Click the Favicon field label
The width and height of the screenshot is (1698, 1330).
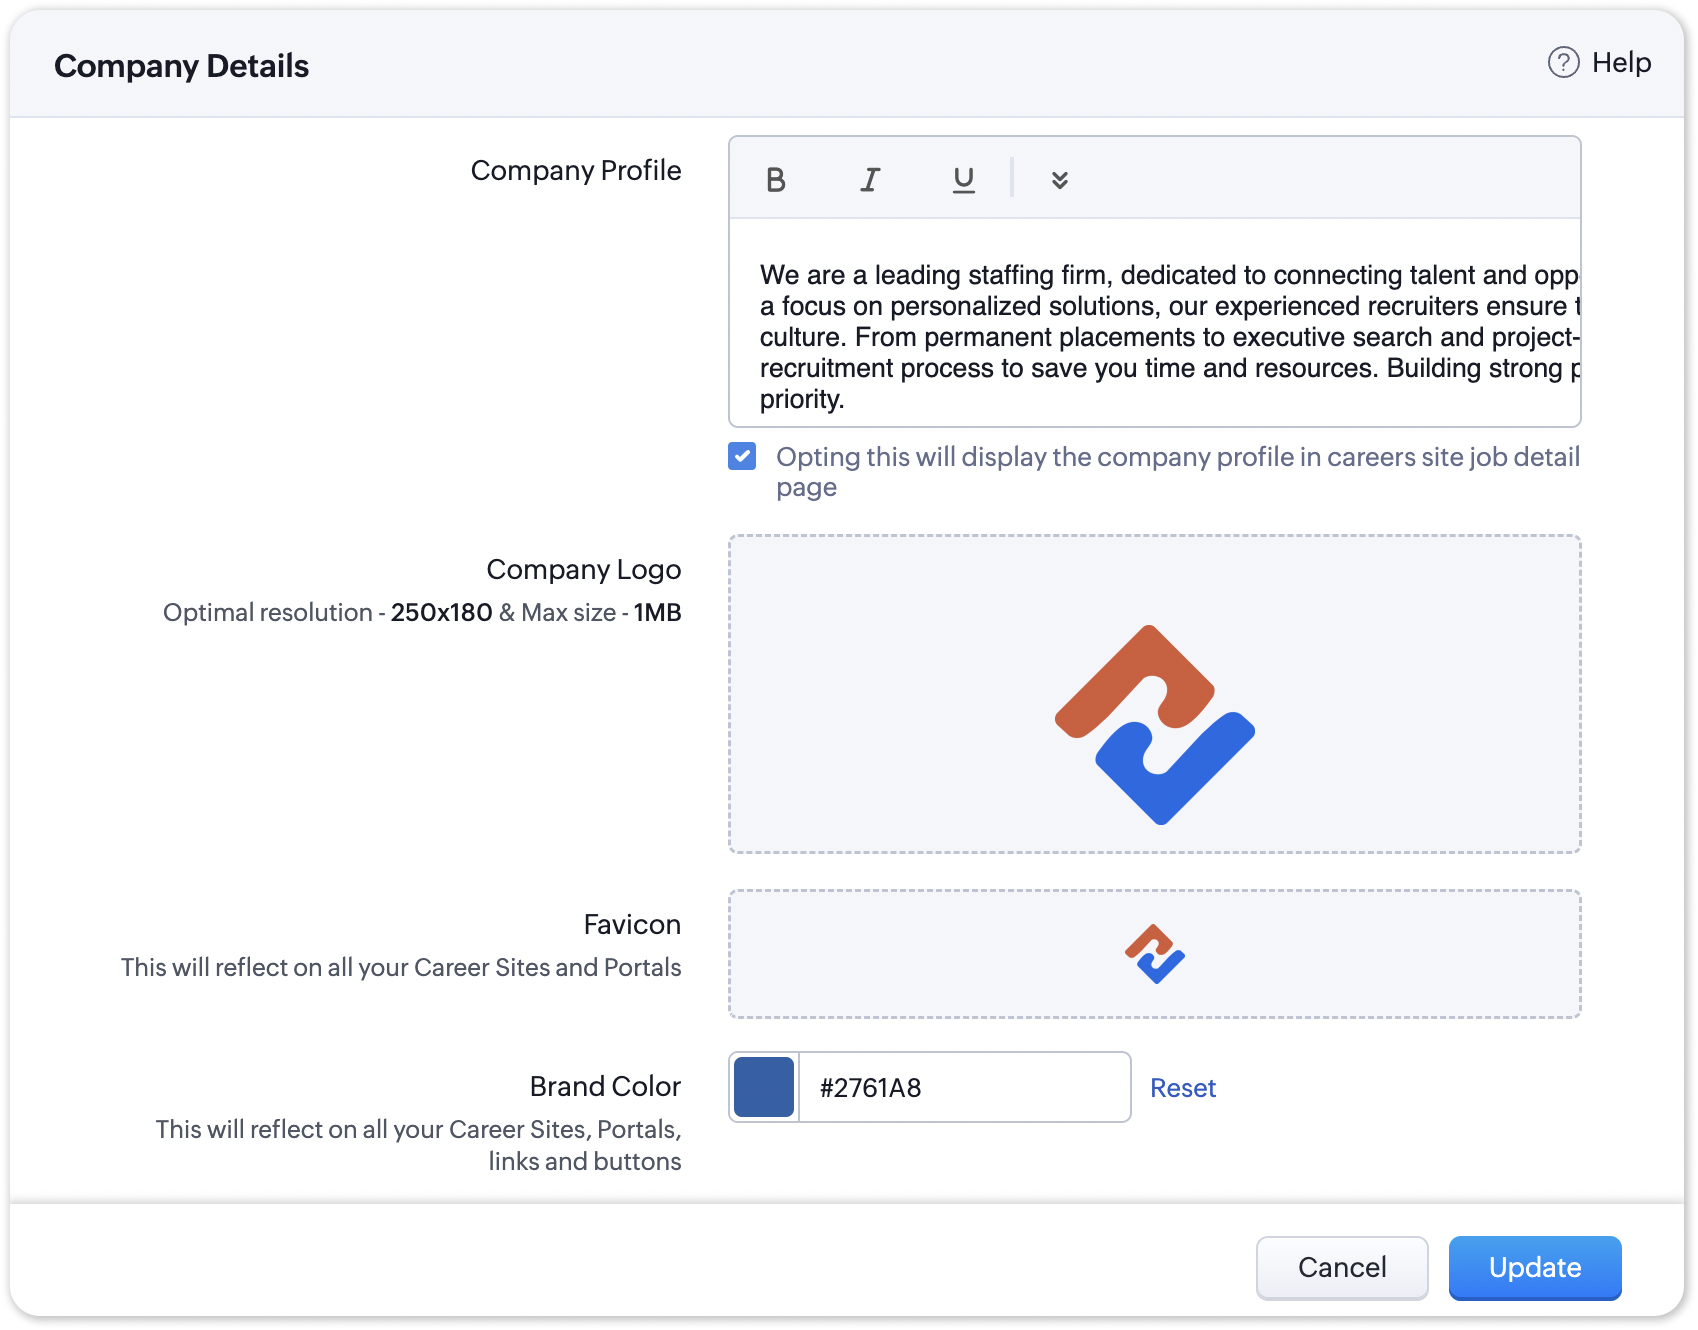tap(632, 925)
